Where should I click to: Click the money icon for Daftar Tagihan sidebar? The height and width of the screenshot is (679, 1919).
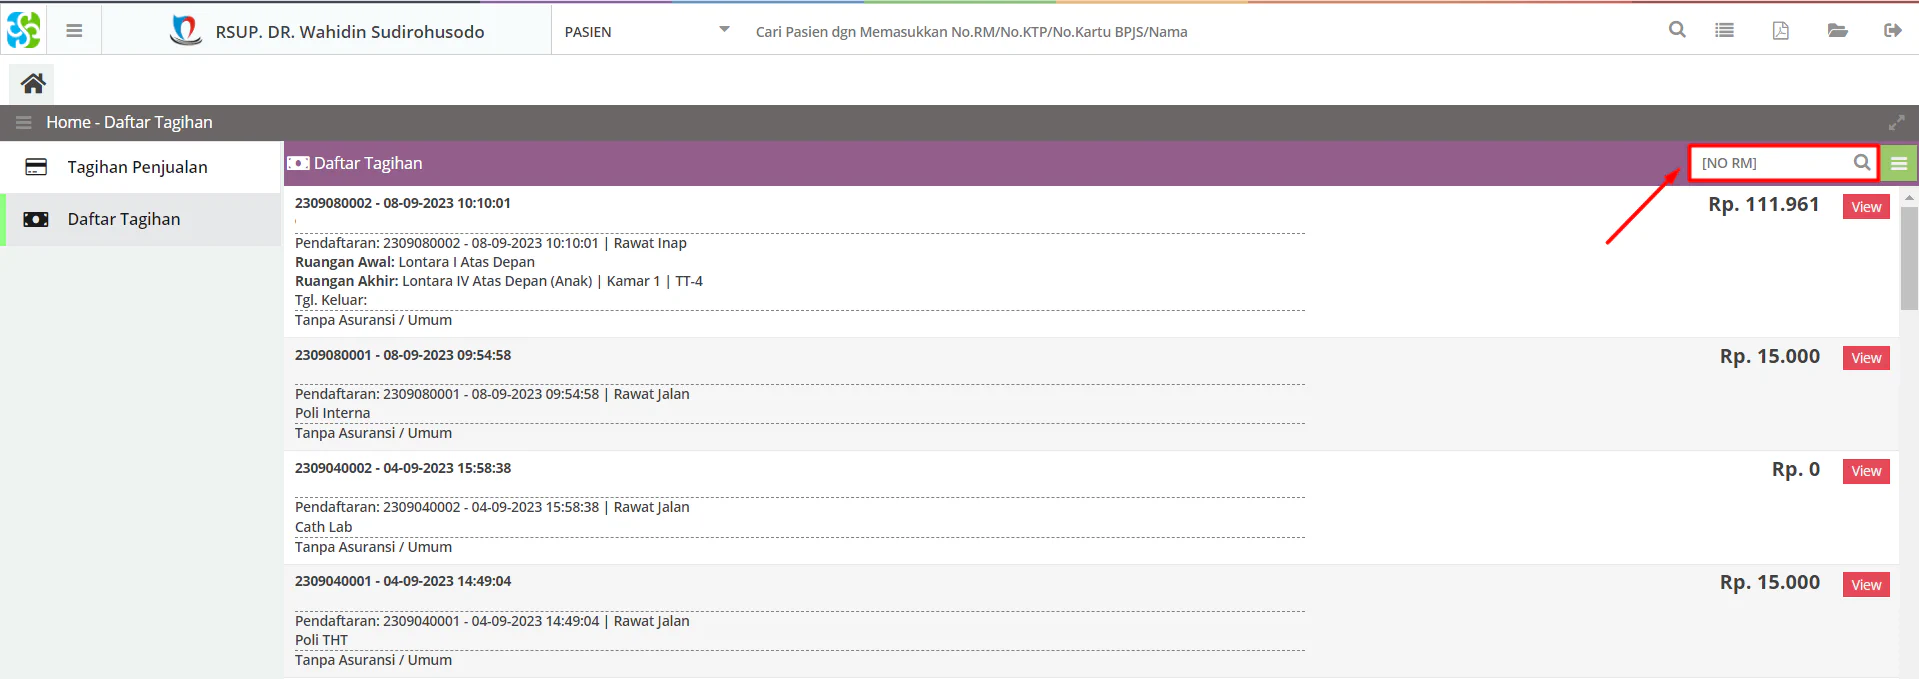pos(36,219)
